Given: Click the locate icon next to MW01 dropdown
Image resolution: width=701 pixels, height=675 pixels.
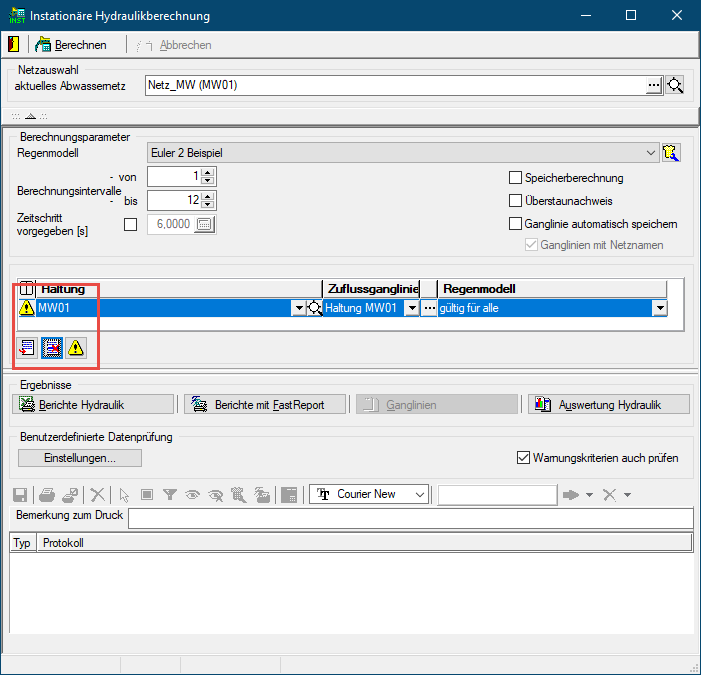Looking at the screenshot, I should click(x=315, y=308).
